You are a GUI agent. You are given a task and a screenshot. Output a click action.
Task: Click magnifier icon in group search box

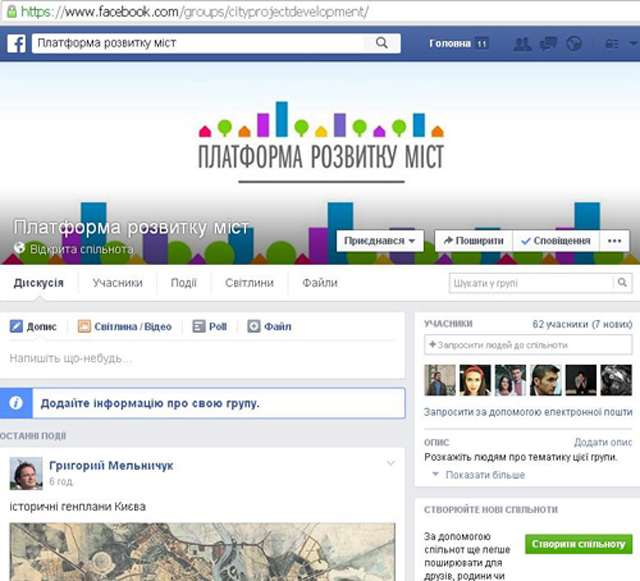[621, 283]
